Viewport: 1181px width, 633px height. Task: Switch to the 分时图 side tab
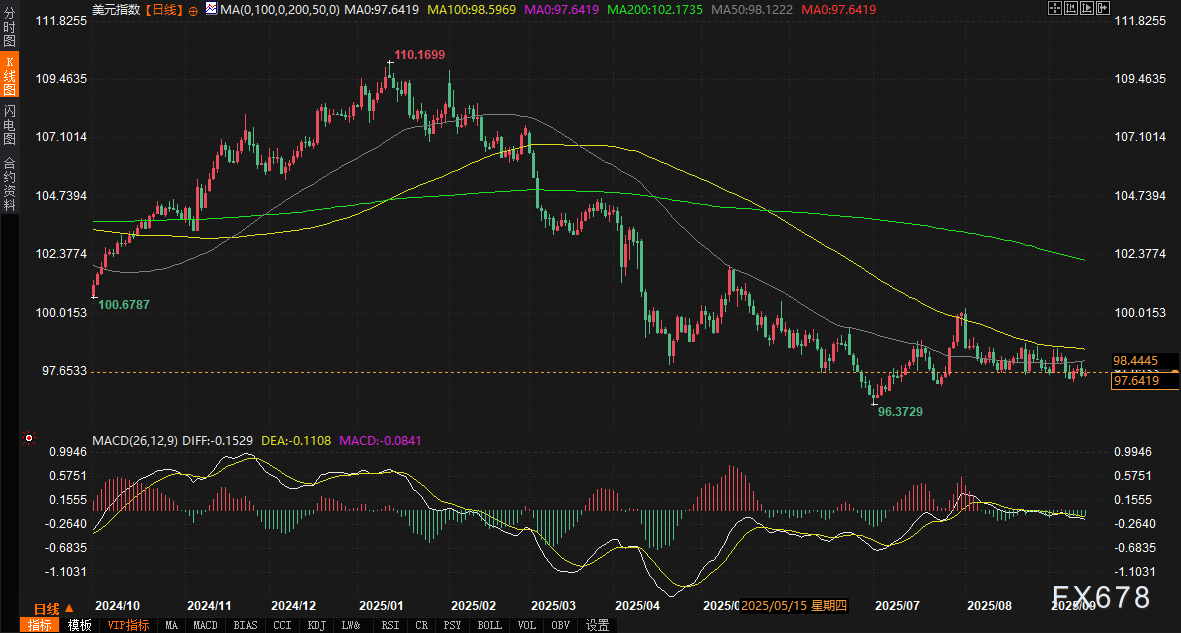click(10, 34)
